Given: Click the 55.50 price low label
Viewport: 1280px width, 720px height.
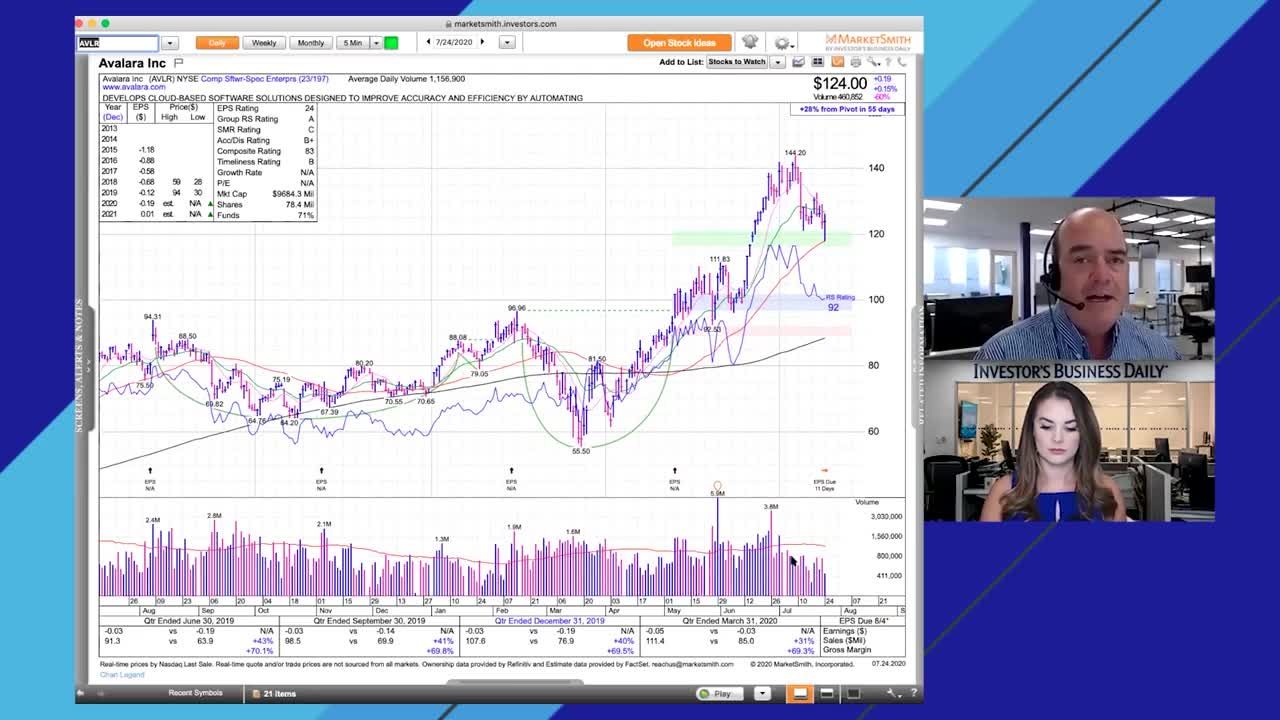Looking at the screenshot, I should pos(580,451).
